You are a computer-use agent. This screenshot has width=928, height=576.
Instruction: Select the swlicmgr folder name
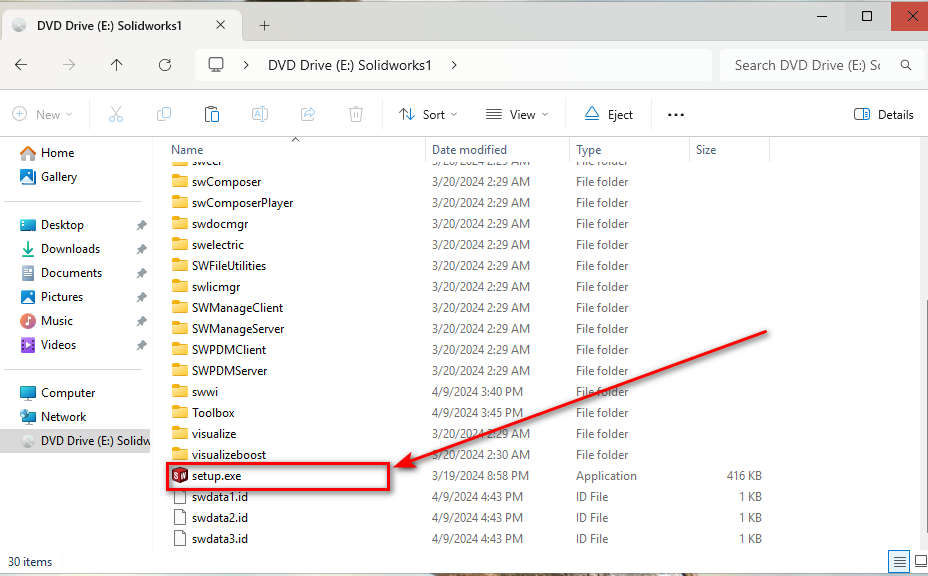click(216, 287)
